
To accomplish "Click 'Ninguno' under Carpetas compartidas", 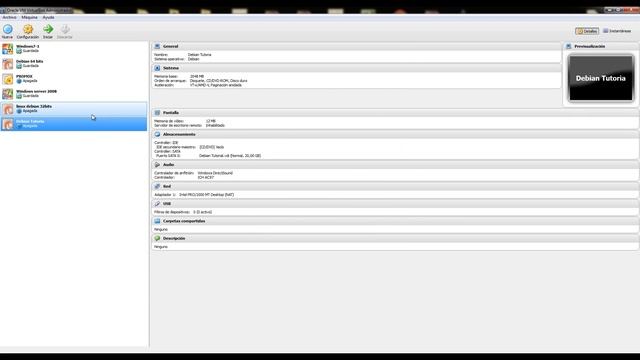I will coord(161,230).
